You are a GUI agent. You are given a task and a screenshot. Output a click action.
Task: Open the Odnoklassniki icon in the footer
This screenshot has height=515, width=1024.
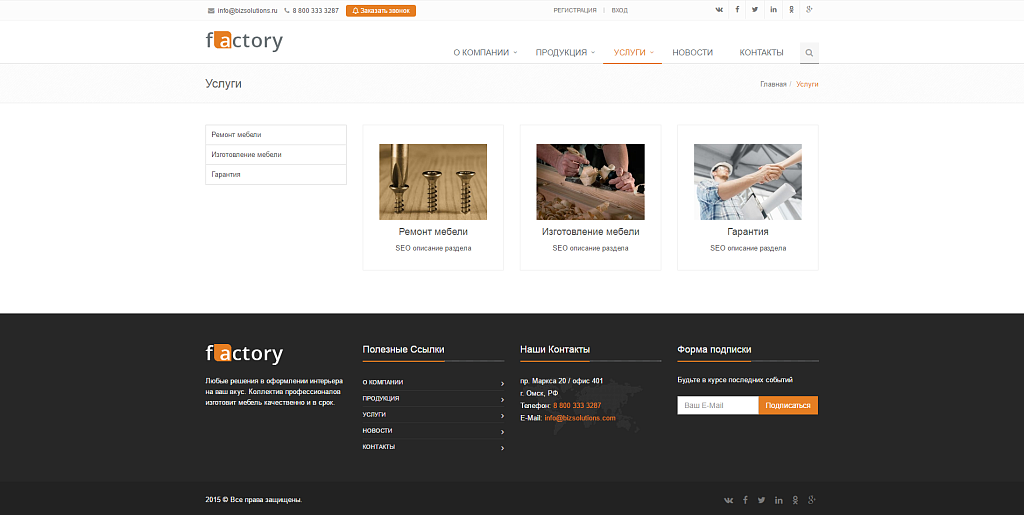click(795, 499)
